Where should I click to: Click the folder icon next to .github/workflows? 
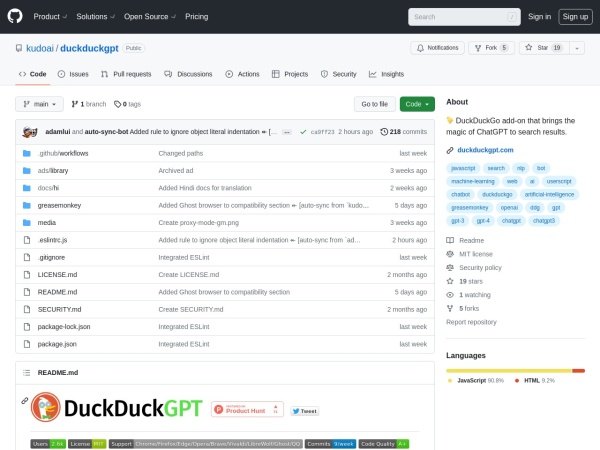[27, 153]
